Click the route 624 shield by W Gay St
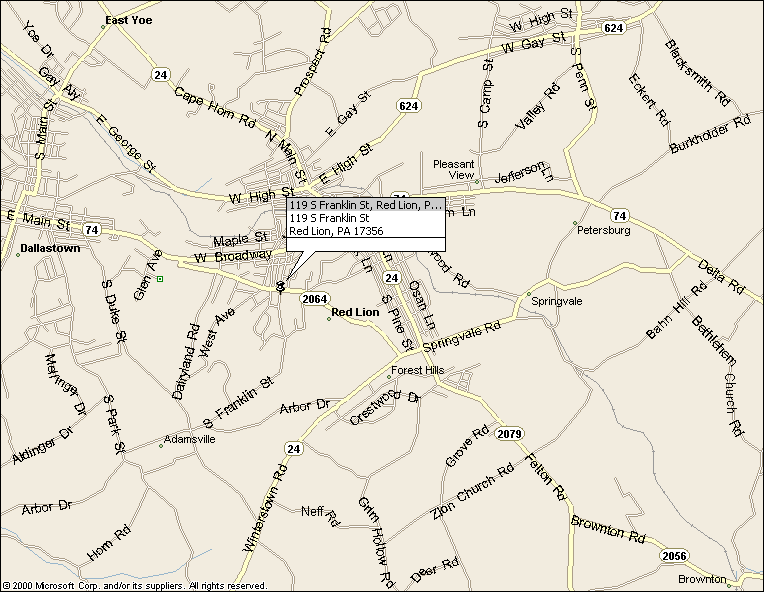The image size is (764, 592). (x=613, y=28)
